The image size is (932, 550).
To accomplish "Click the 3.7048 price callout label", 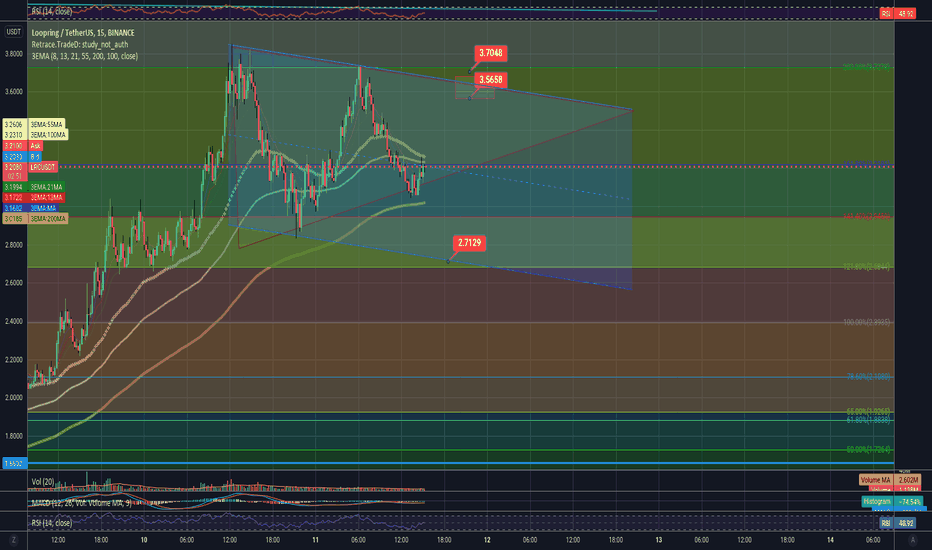I will coord(490,53).
